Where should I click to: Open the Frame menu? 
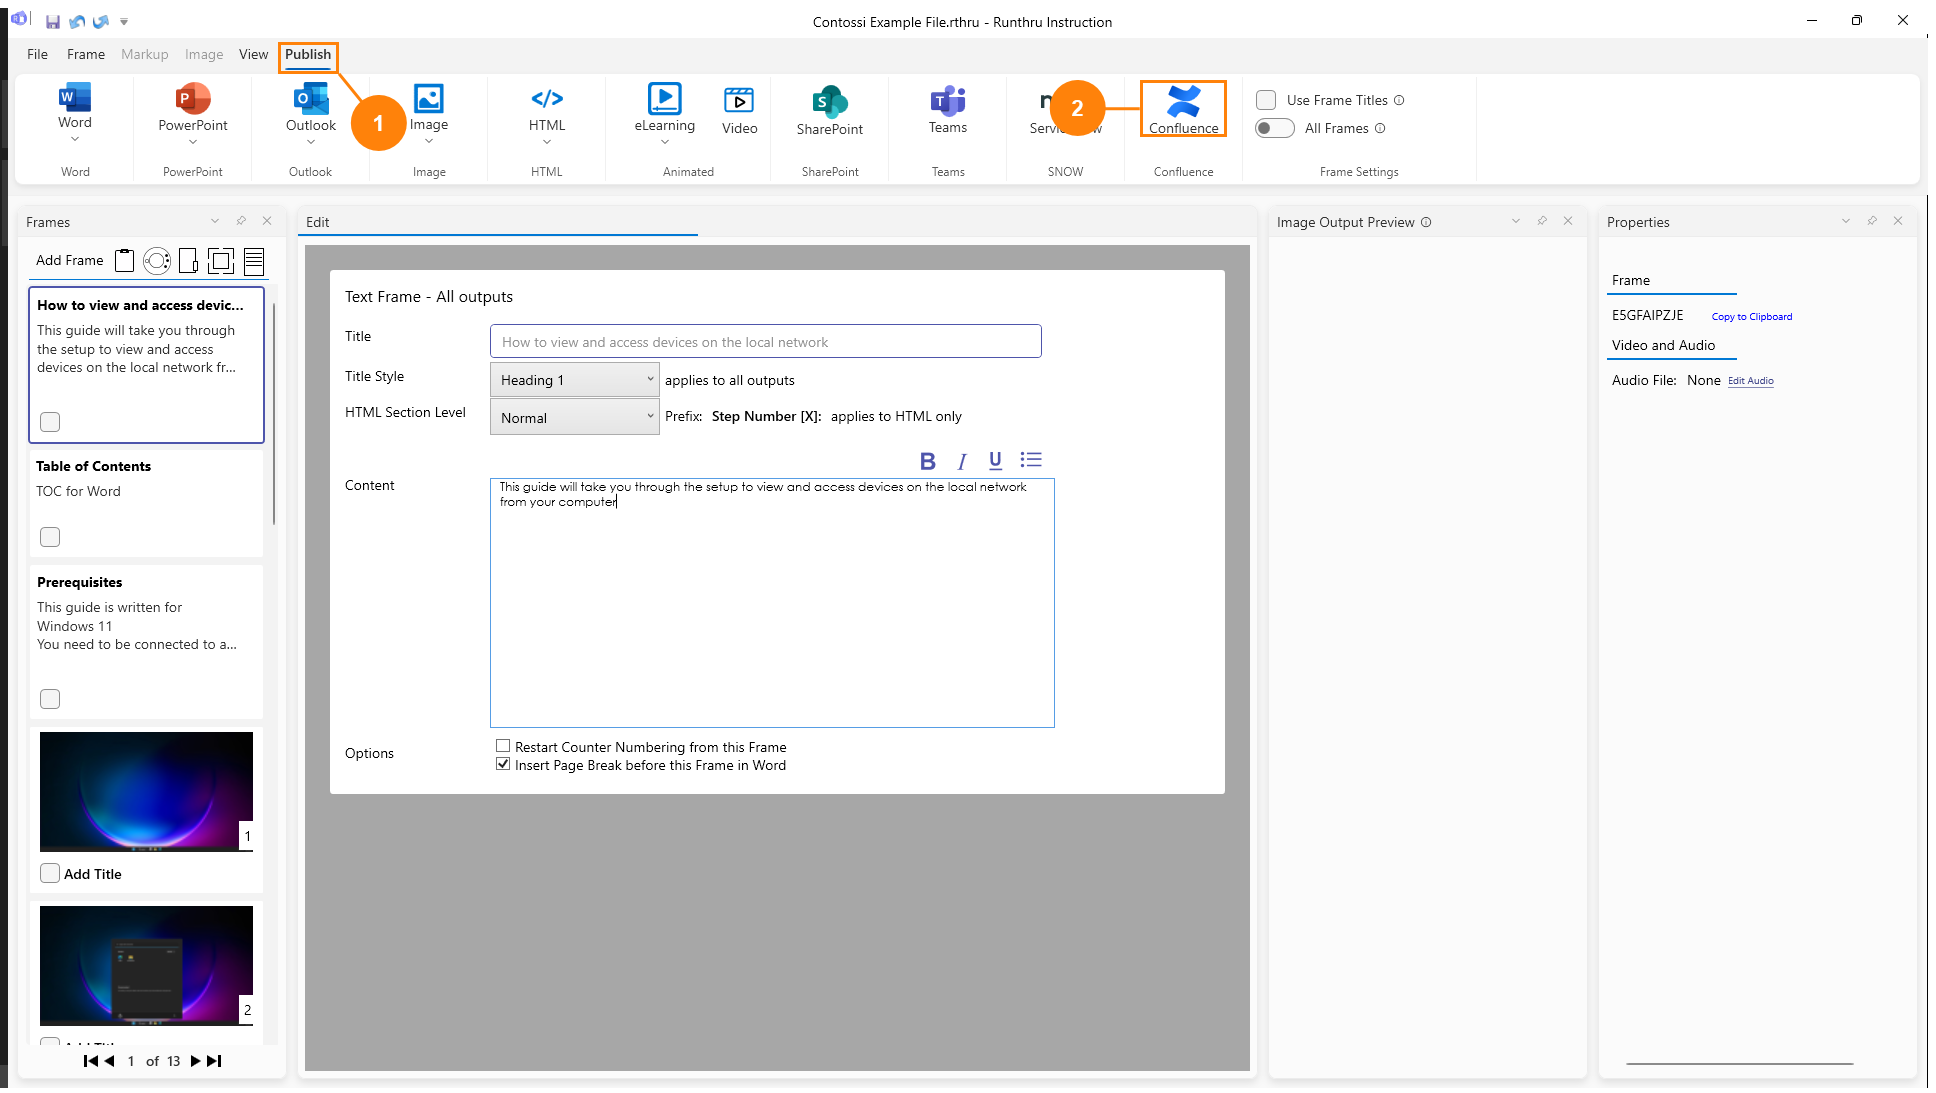(85, 54)
